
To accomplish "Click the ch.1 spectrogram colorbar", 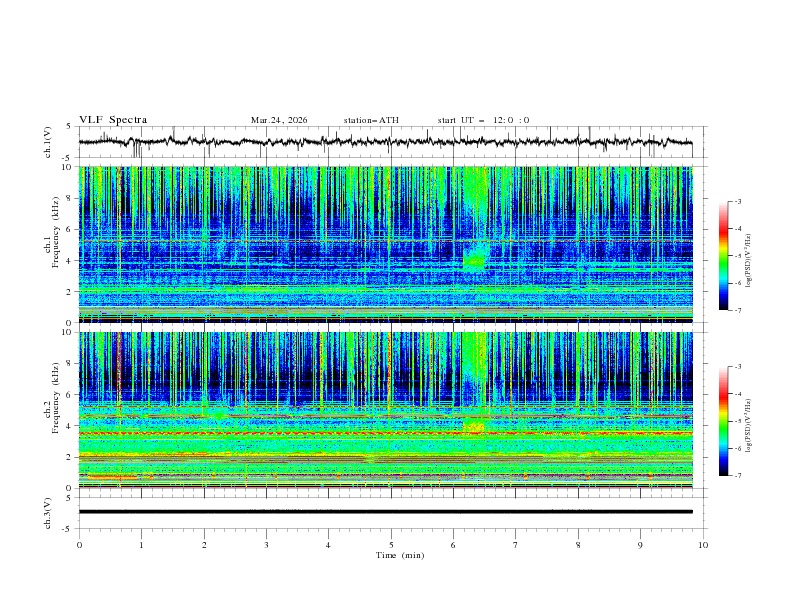I will [x=723, y=255].
